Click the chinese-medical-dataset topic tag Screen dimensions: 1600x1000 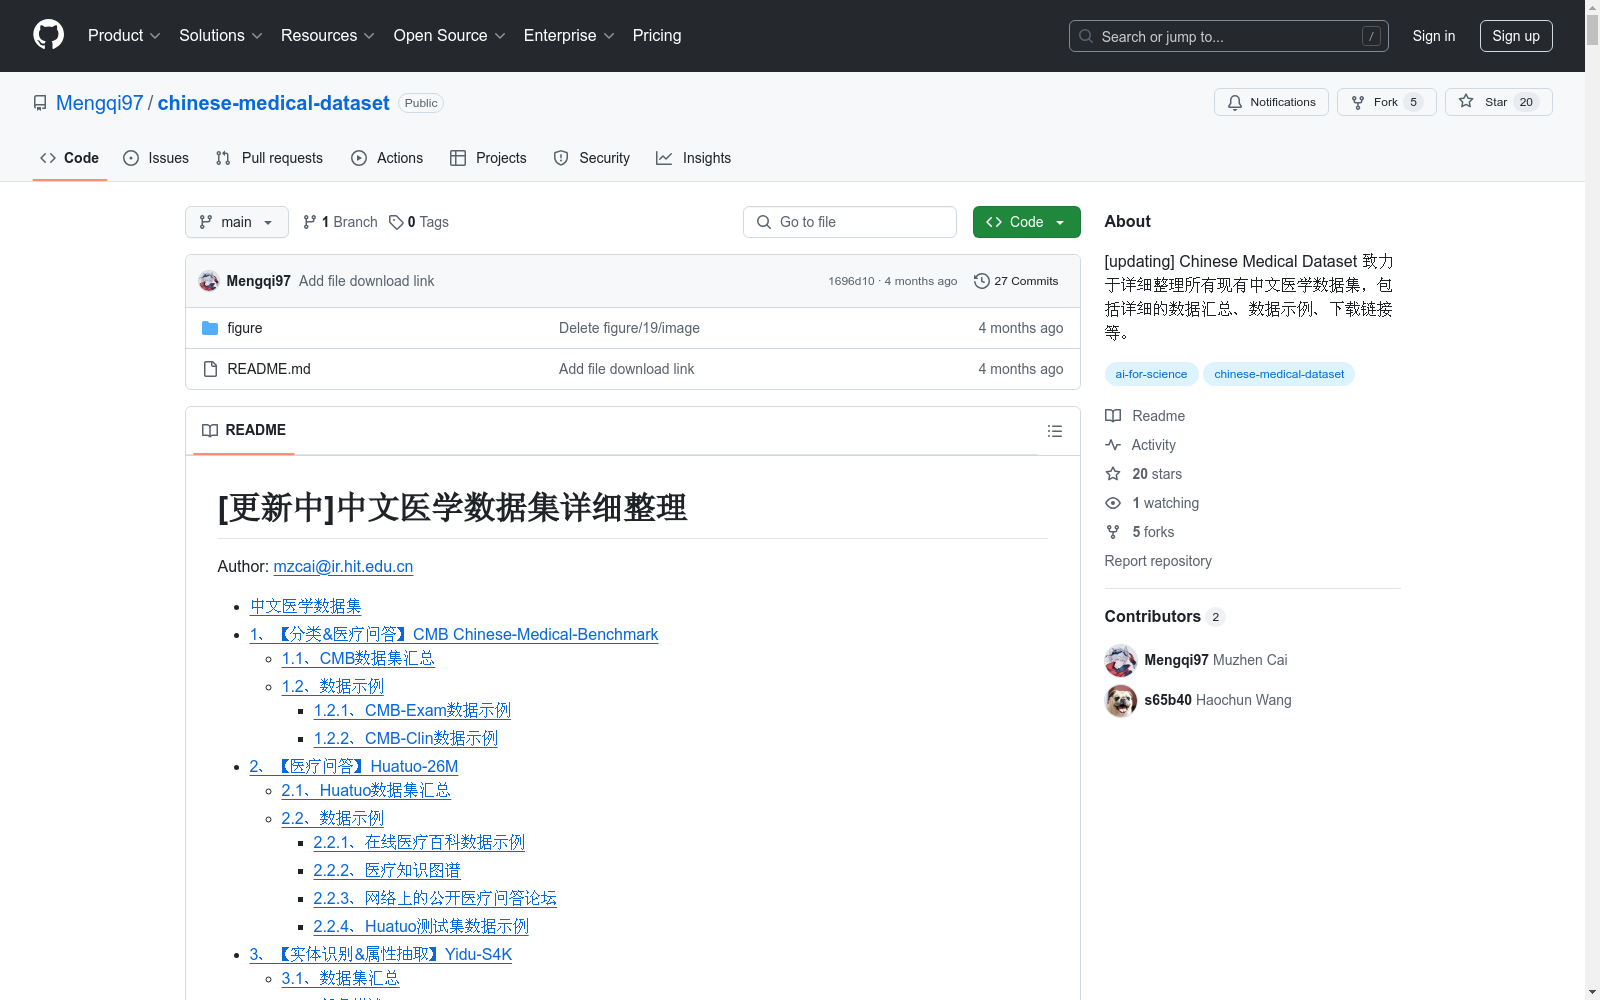(x=1279, y=374)
